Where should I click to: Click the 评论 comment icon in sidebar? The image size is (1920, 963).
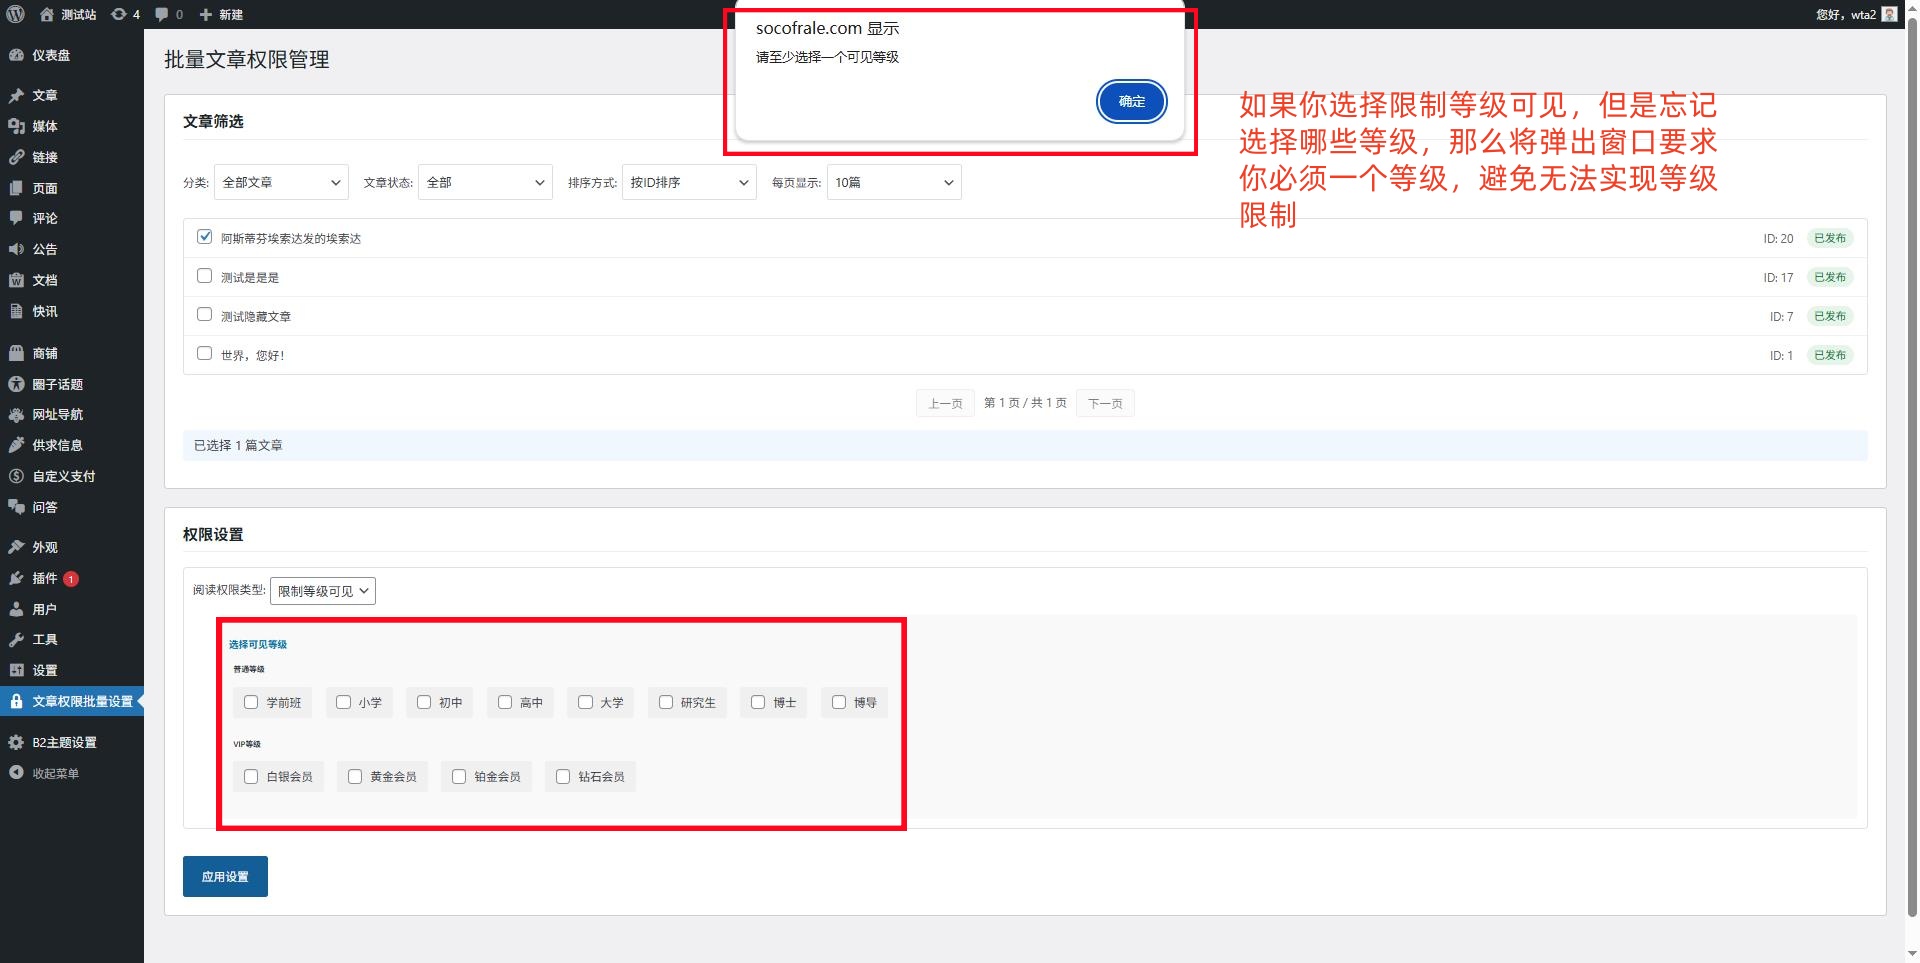click(16, 218)
